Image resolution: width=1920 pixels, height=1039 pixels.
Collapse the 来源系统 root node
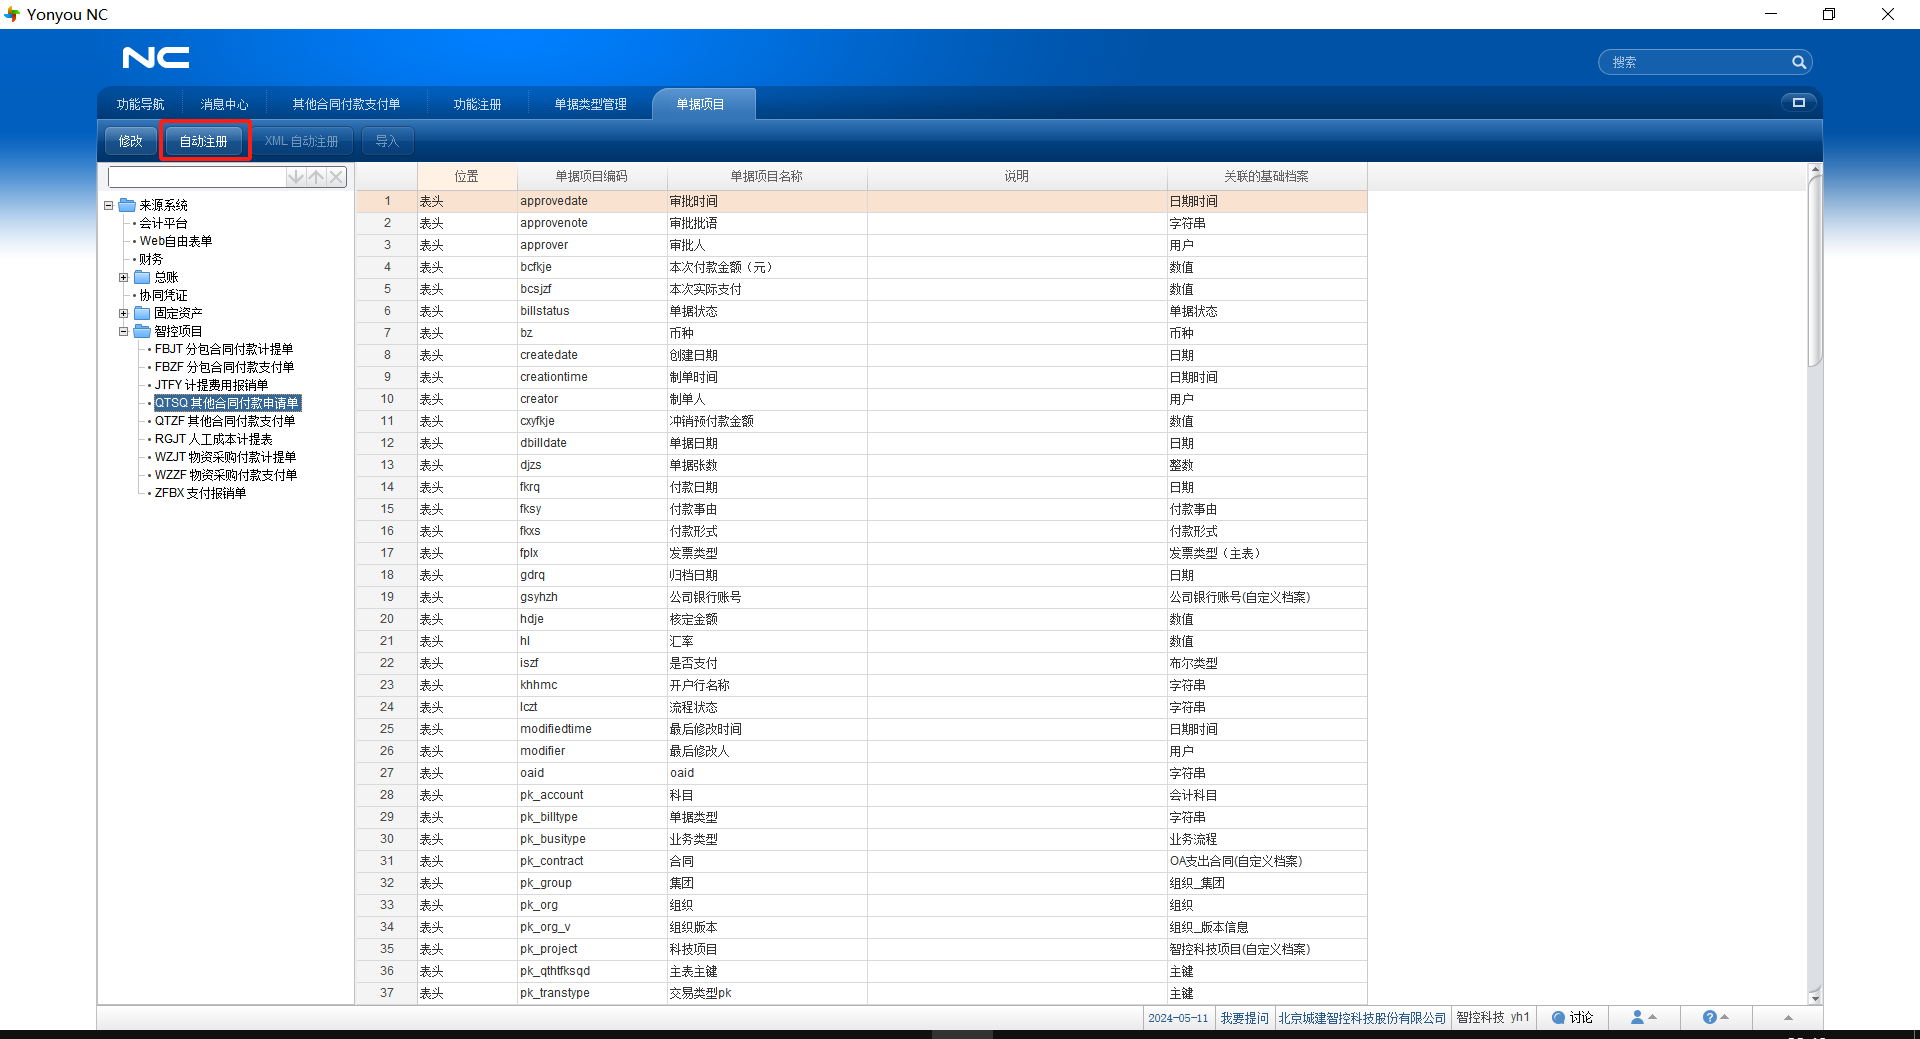coord(109,205)
